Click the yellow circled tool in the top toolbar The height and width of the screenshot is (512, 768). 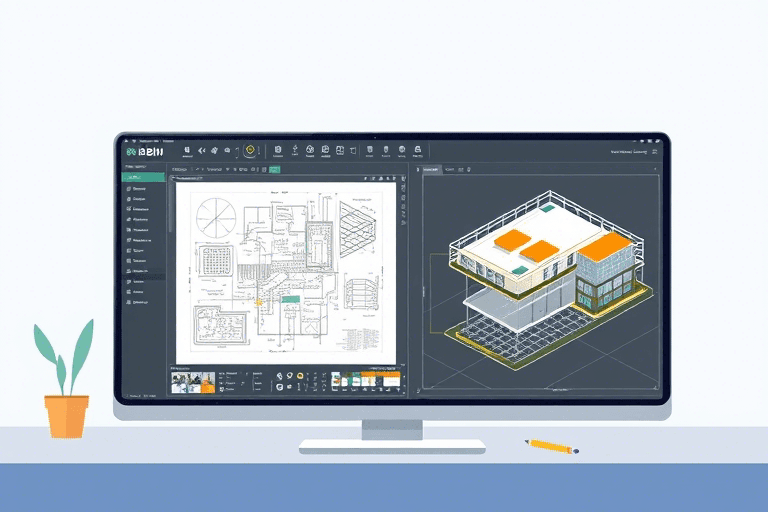pos(250,151)
